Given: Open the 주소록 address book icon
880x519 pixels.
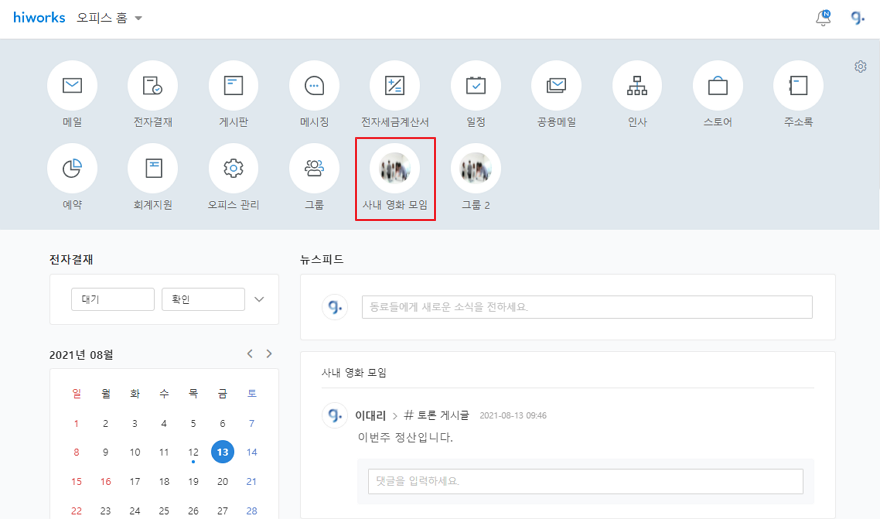Looking at the screenshot, I should point(798,86).
